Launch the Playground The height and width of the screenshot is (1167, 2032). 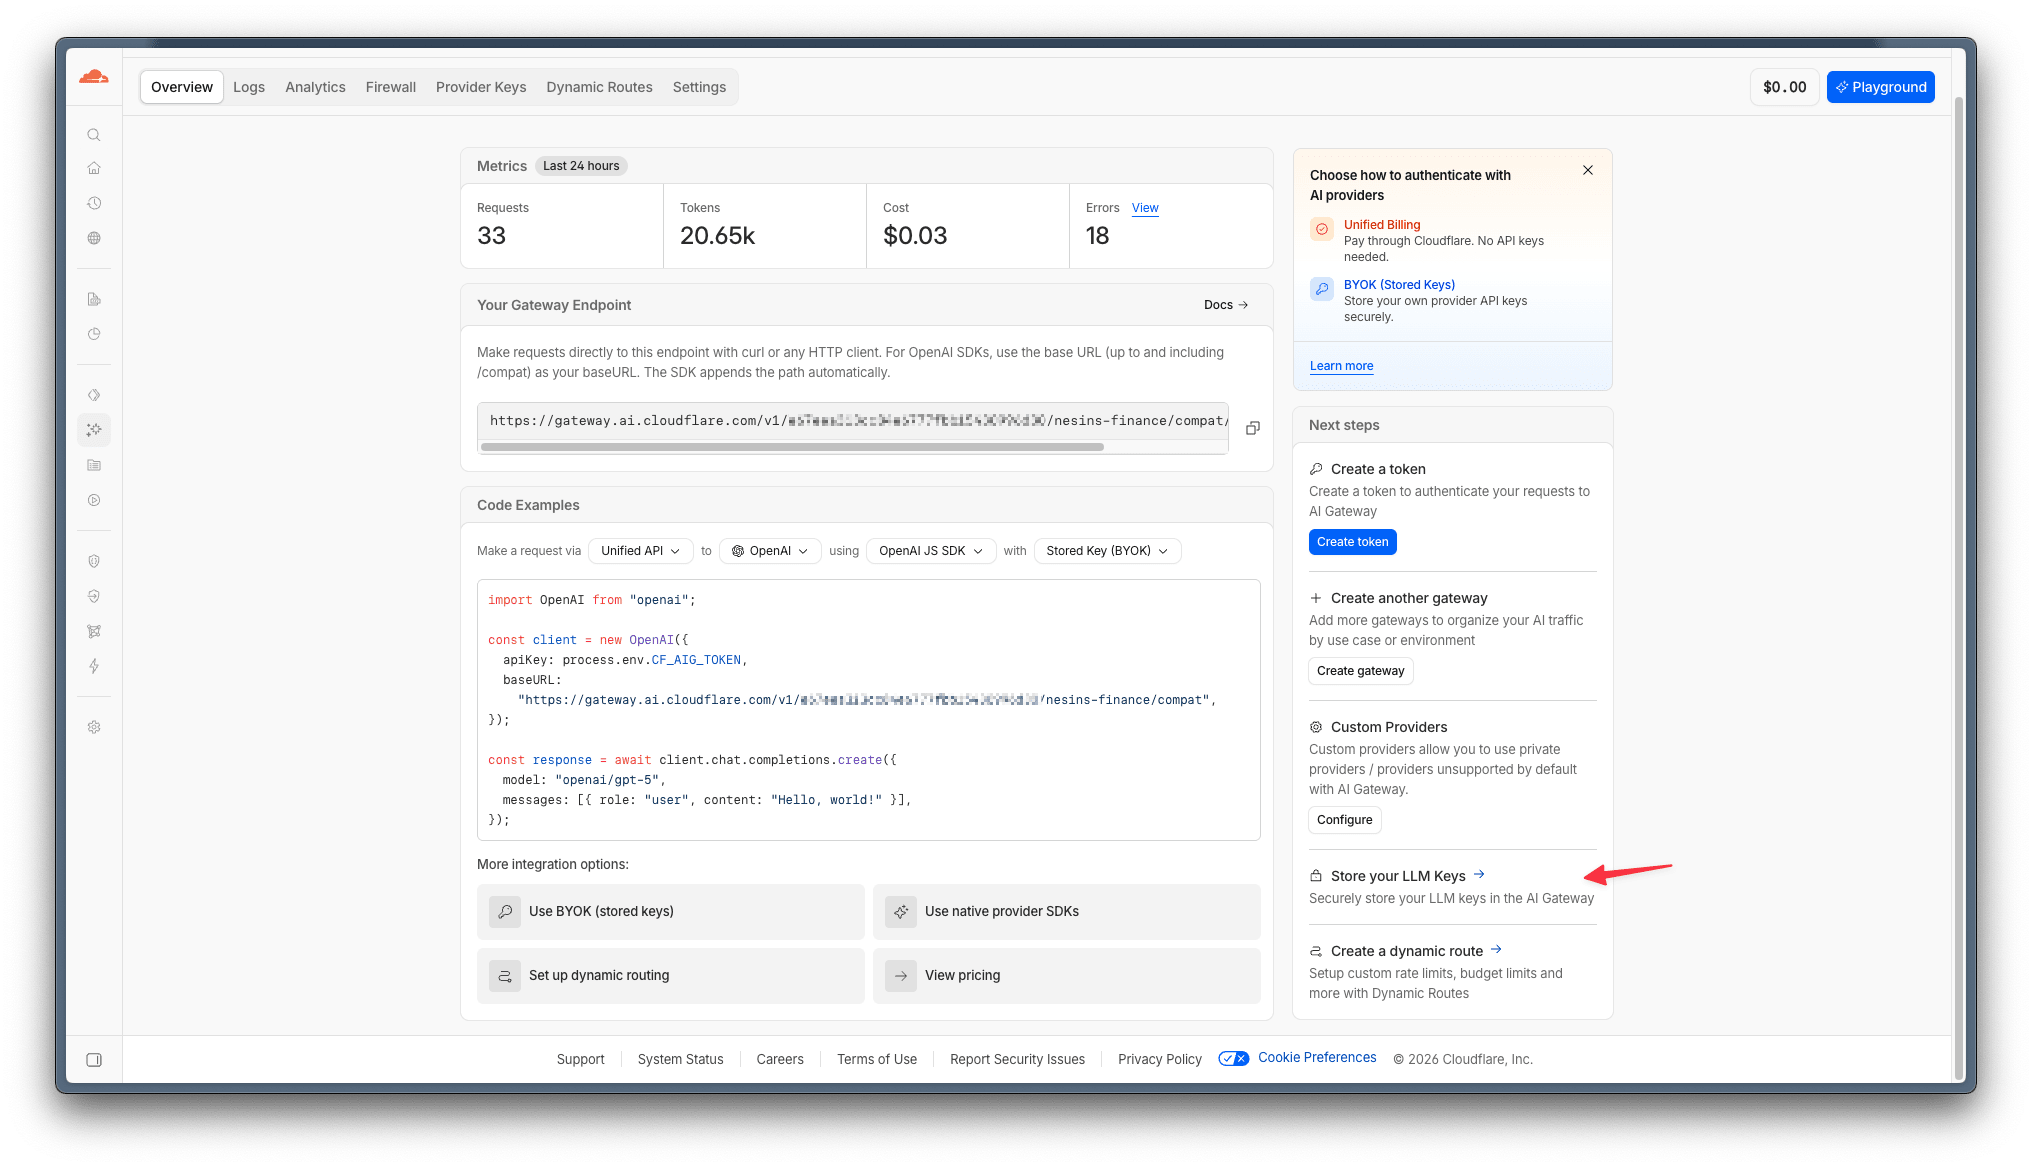click(1880, 87)
